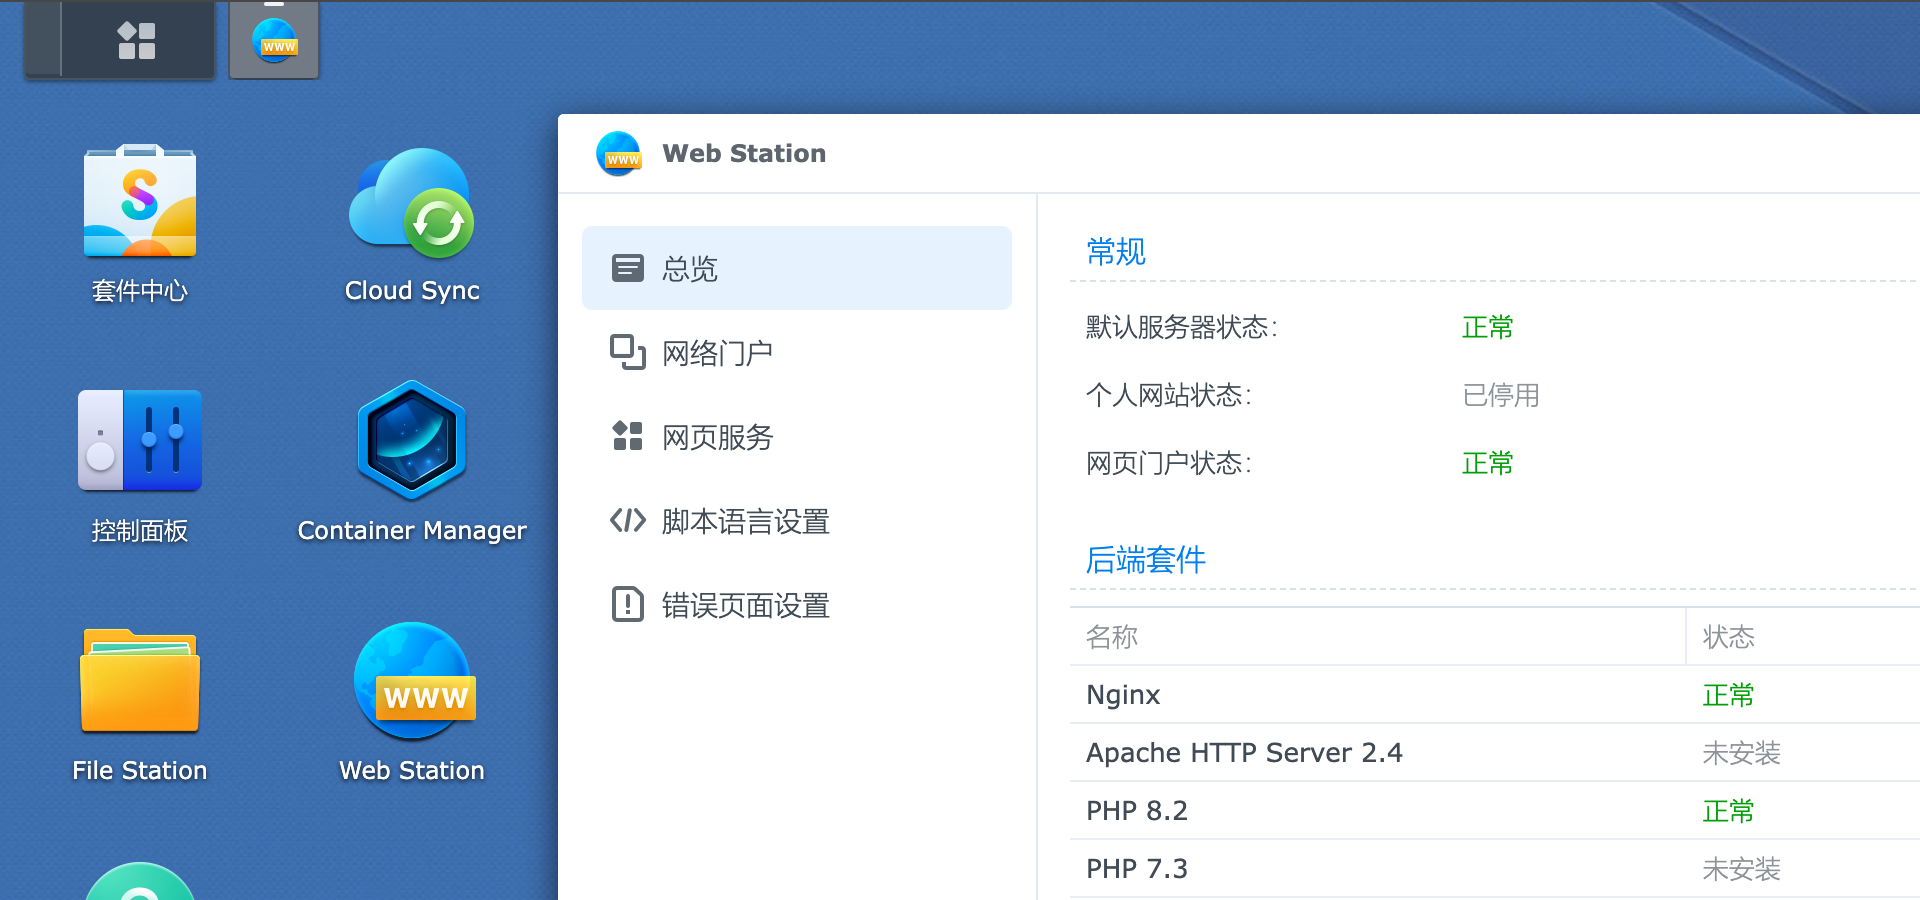Click the 状态 column header
Screen dimensions: 1920x900
tap(1729, 637)
